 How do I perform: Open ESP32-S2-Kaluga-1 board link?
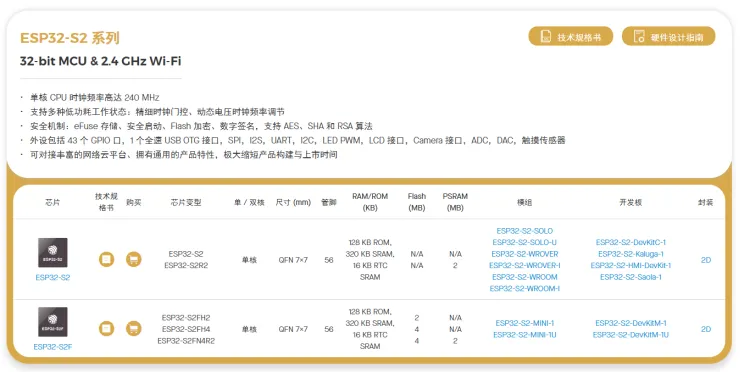pos(631,254)
